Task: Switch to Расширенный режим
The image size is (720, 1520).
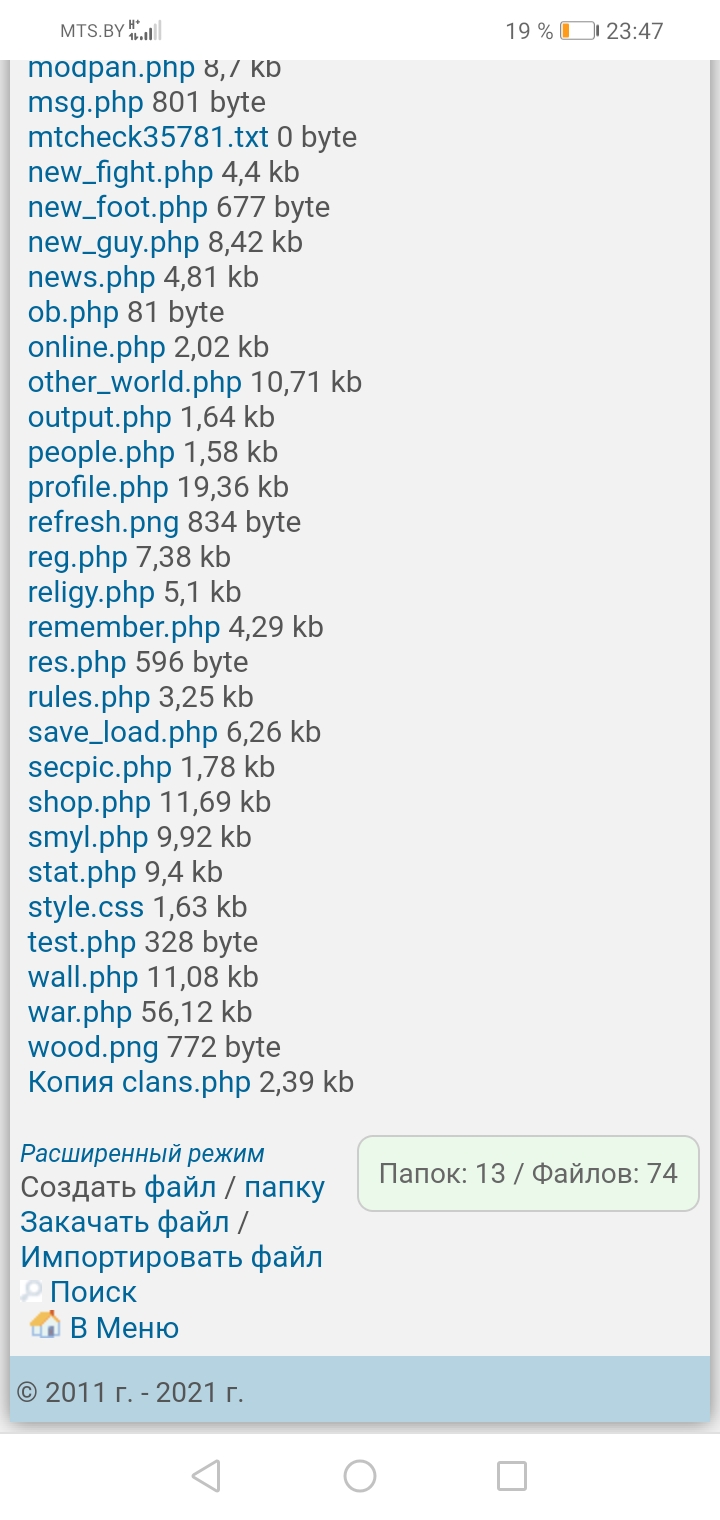Action: coord(142,1153)
